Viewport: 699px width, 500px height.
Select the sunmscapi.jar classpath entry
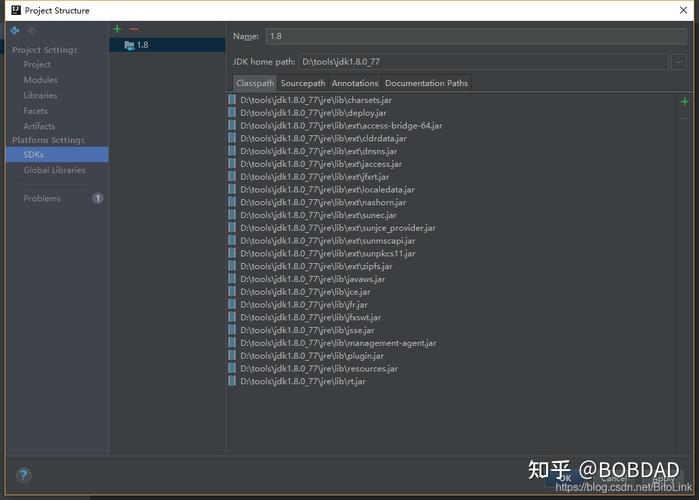coord(328,241)
